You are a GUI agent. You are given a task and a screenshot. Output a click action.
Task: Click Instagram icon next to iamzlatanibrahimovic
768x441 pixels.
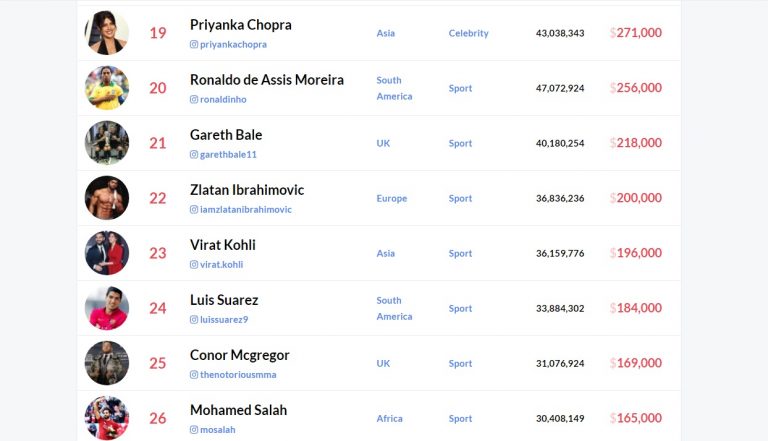[194, 209]
